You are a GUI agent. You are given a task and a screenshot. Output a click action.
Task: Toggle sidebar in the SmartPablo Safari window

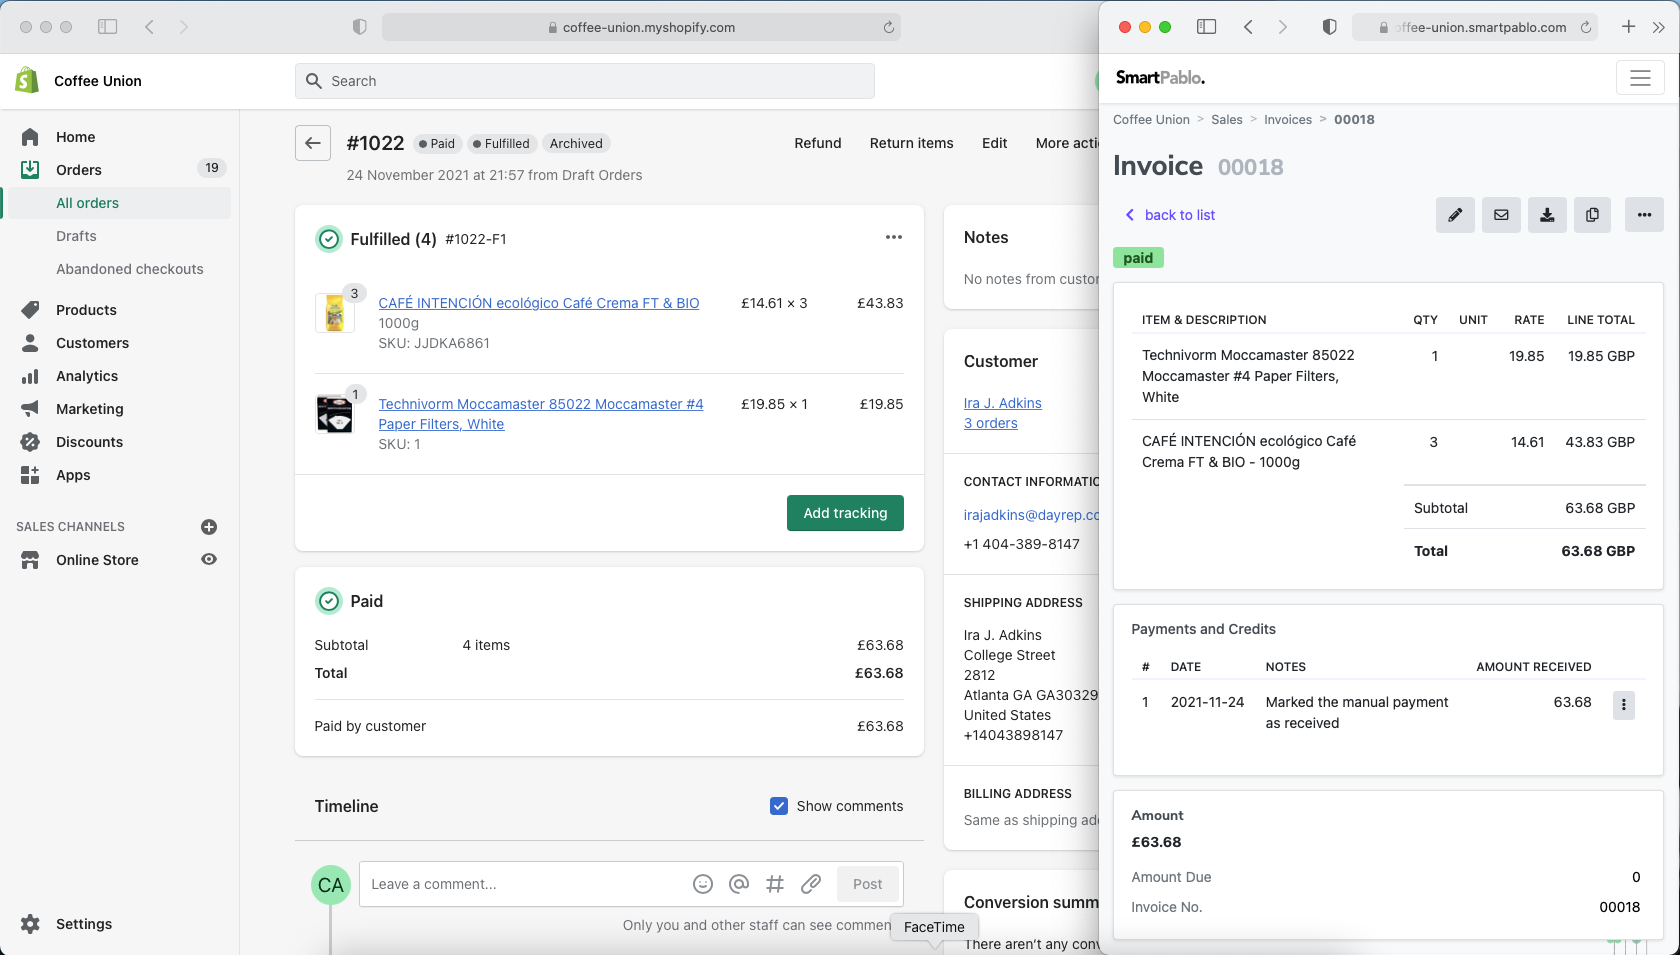(1207, 27)
